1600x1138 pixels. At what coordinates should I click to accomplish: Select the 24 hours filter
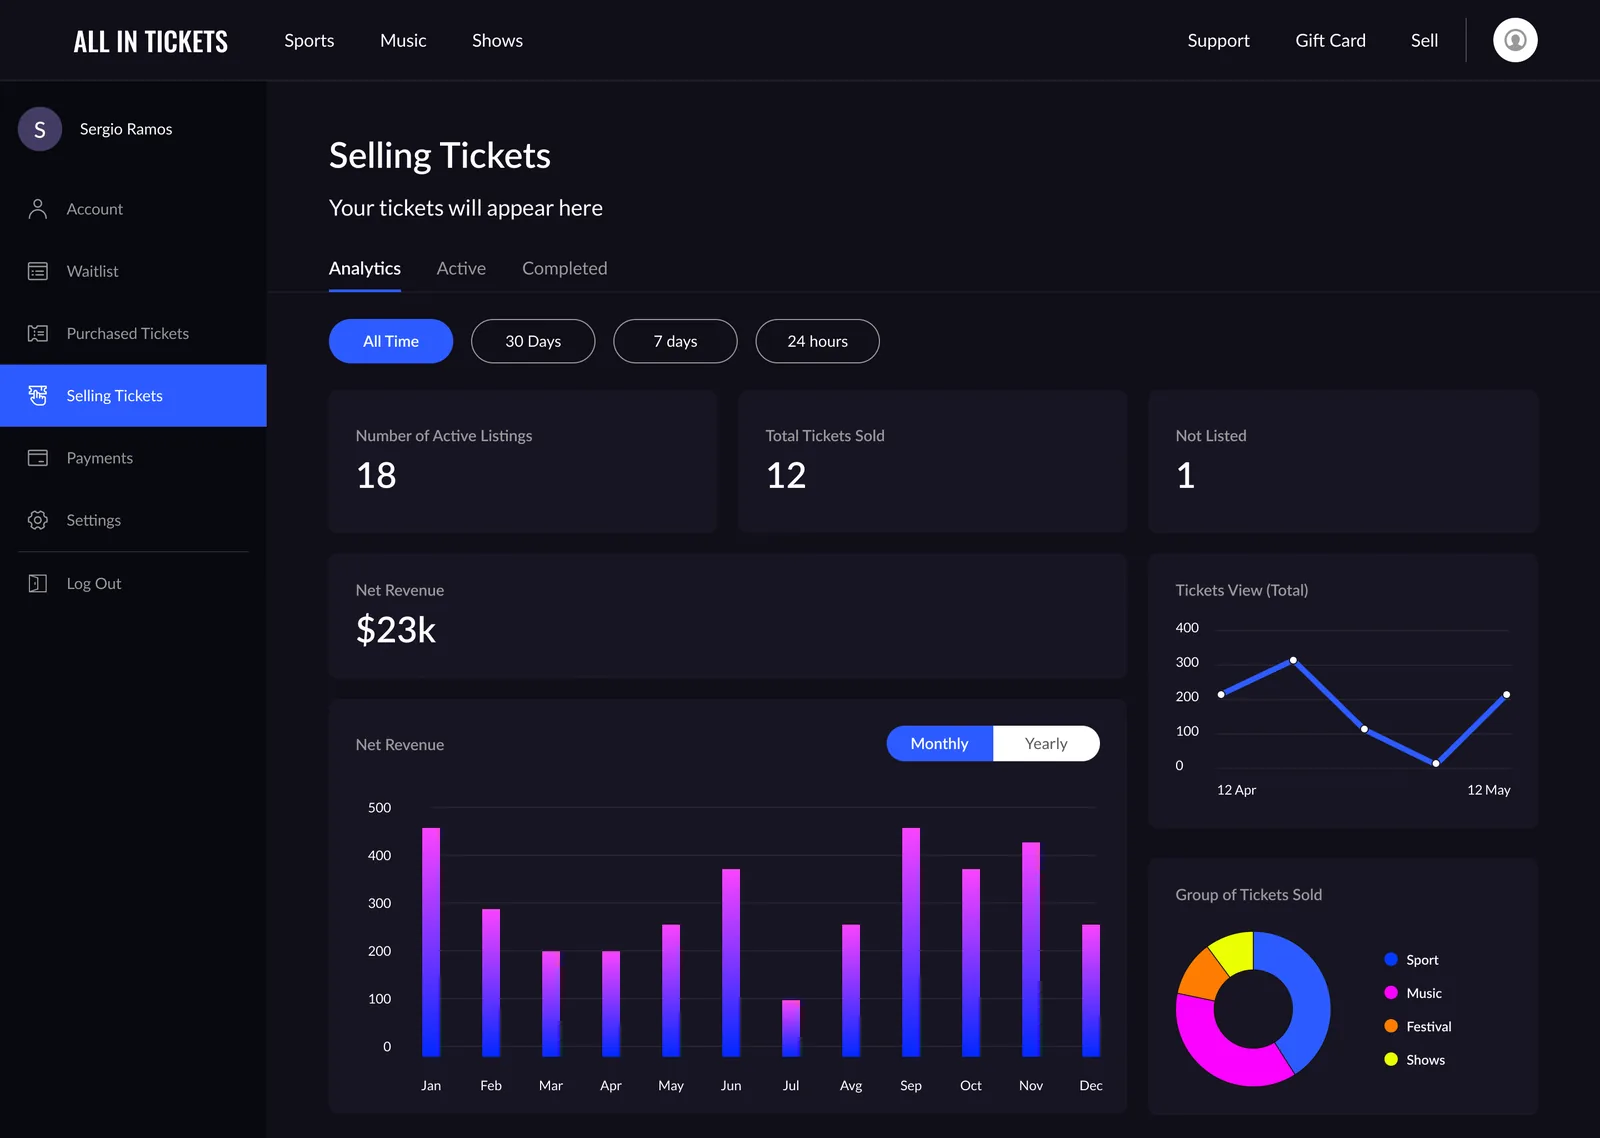[817, 341]
